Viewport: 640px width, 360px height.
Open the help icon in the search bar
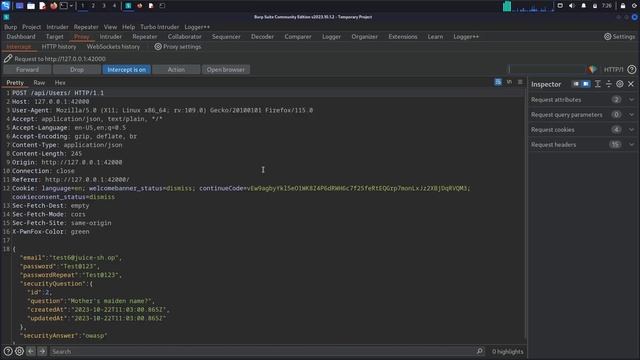click(x=8, y=351)
